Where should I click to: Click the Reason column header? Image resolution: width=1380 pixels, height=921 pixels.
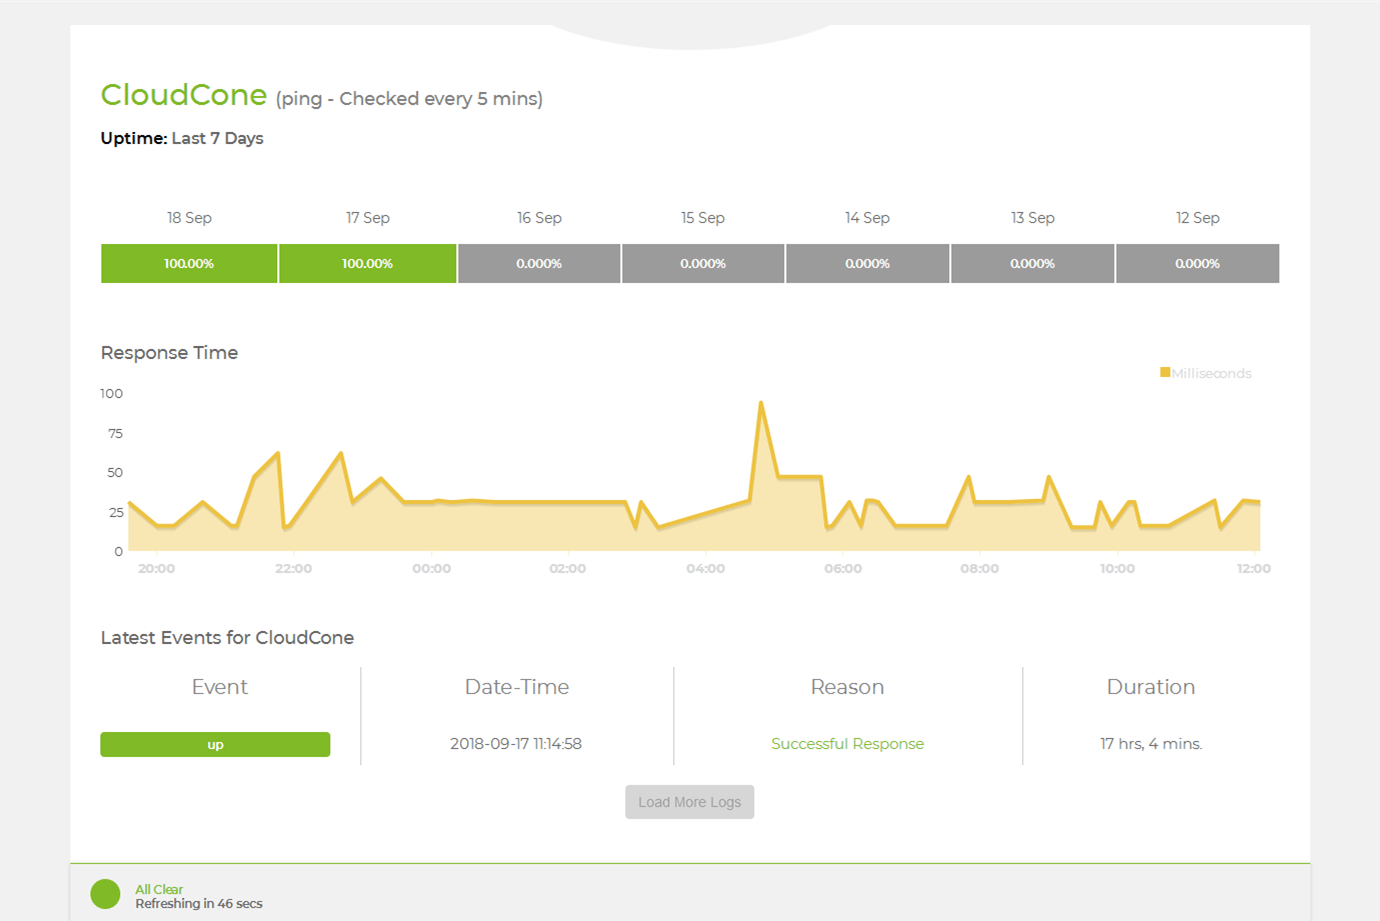tap(847, 687)
